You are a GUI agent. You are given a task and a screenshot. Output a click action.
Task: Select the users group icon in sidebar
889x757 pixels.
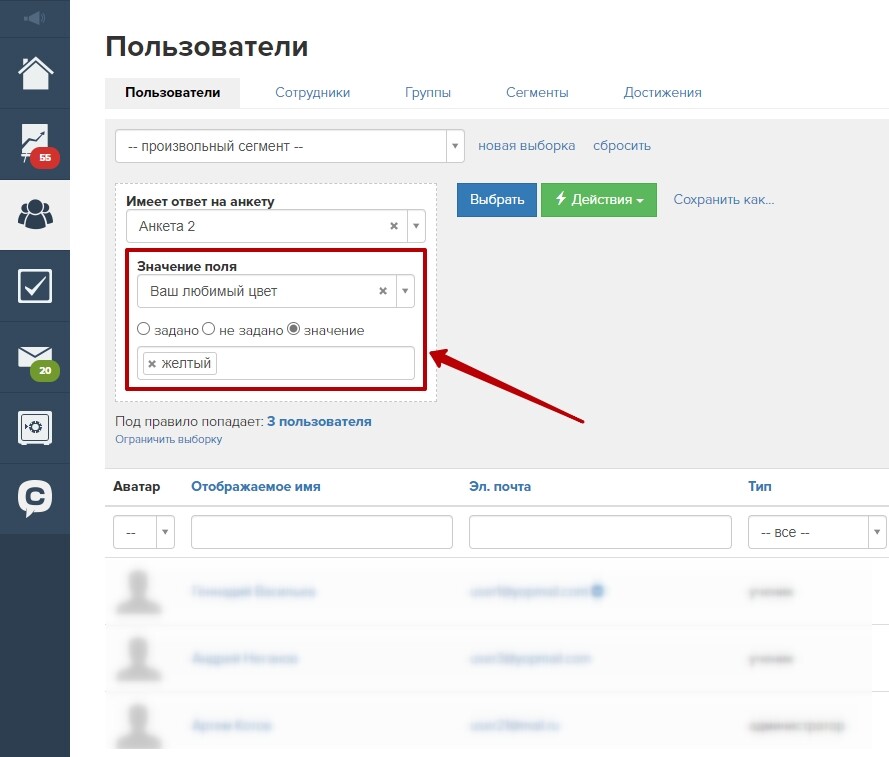[35, 214]
